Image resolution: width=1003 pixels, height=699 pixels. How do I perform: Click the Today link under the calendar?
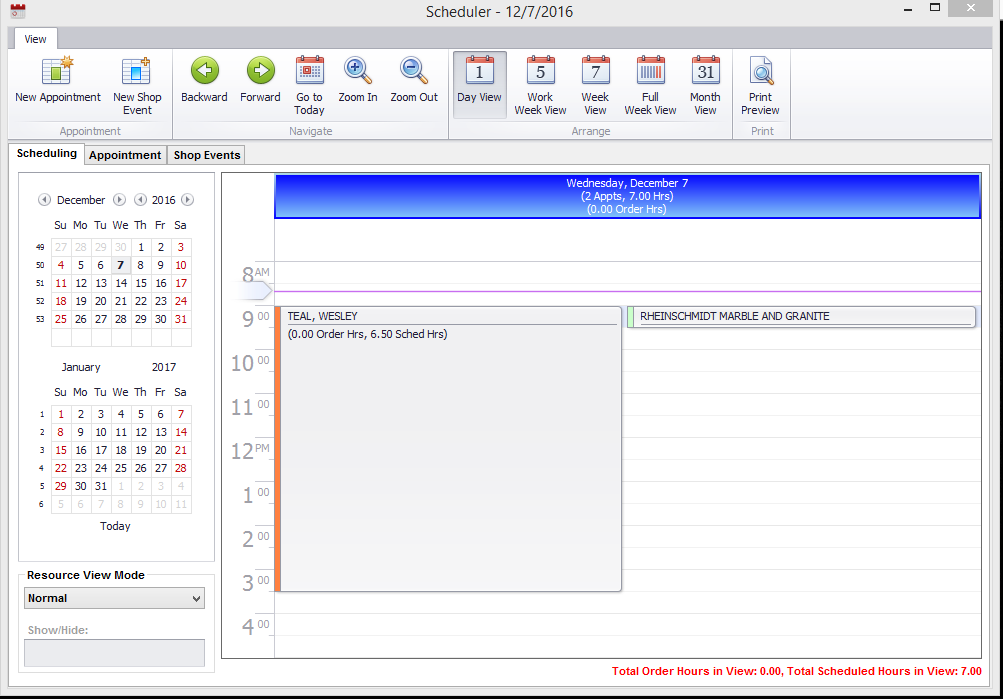(x=115, y=526)
